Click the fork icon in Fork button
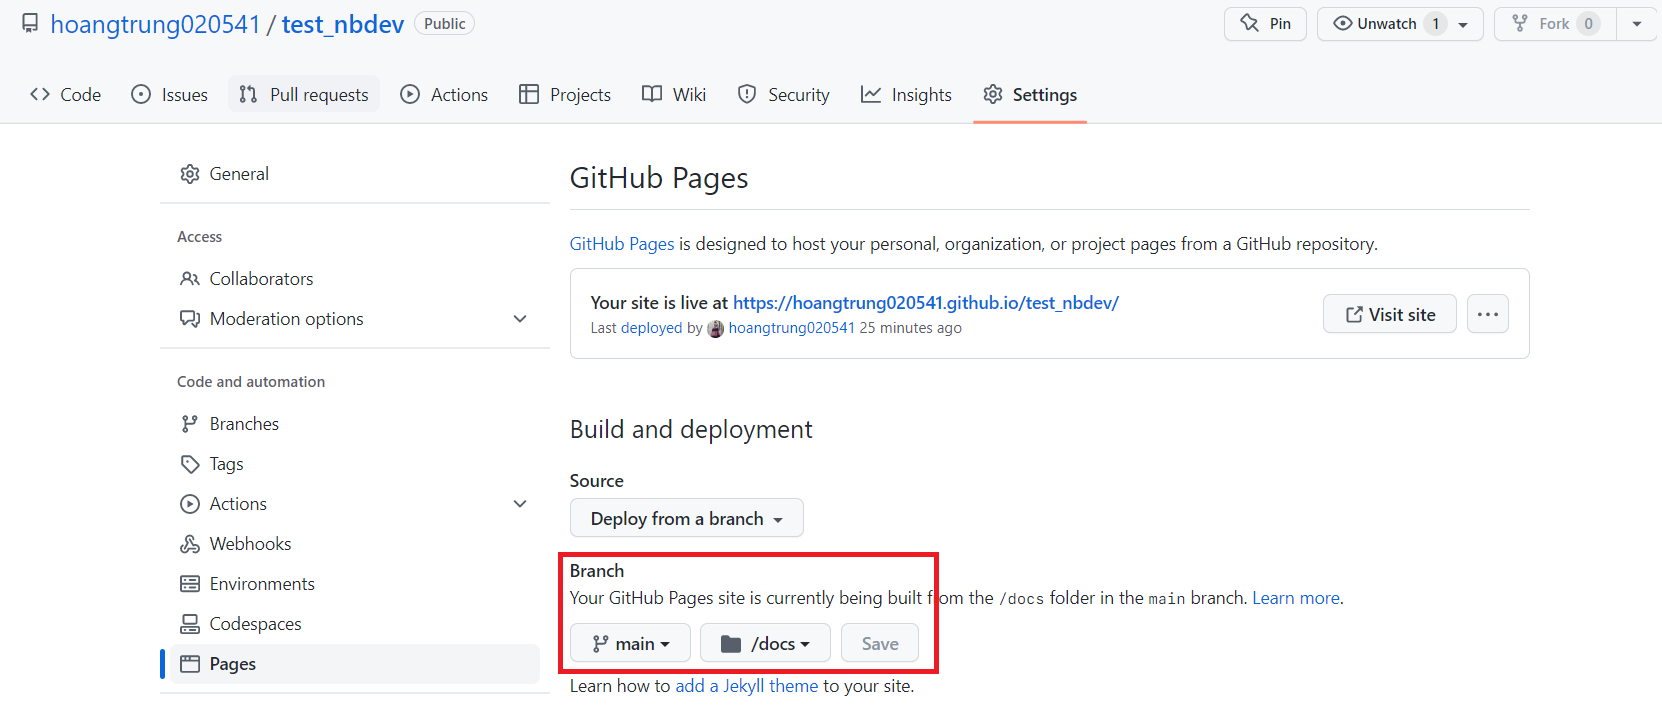Screen dimensions: 1662x711 (x=1520, y=23)
